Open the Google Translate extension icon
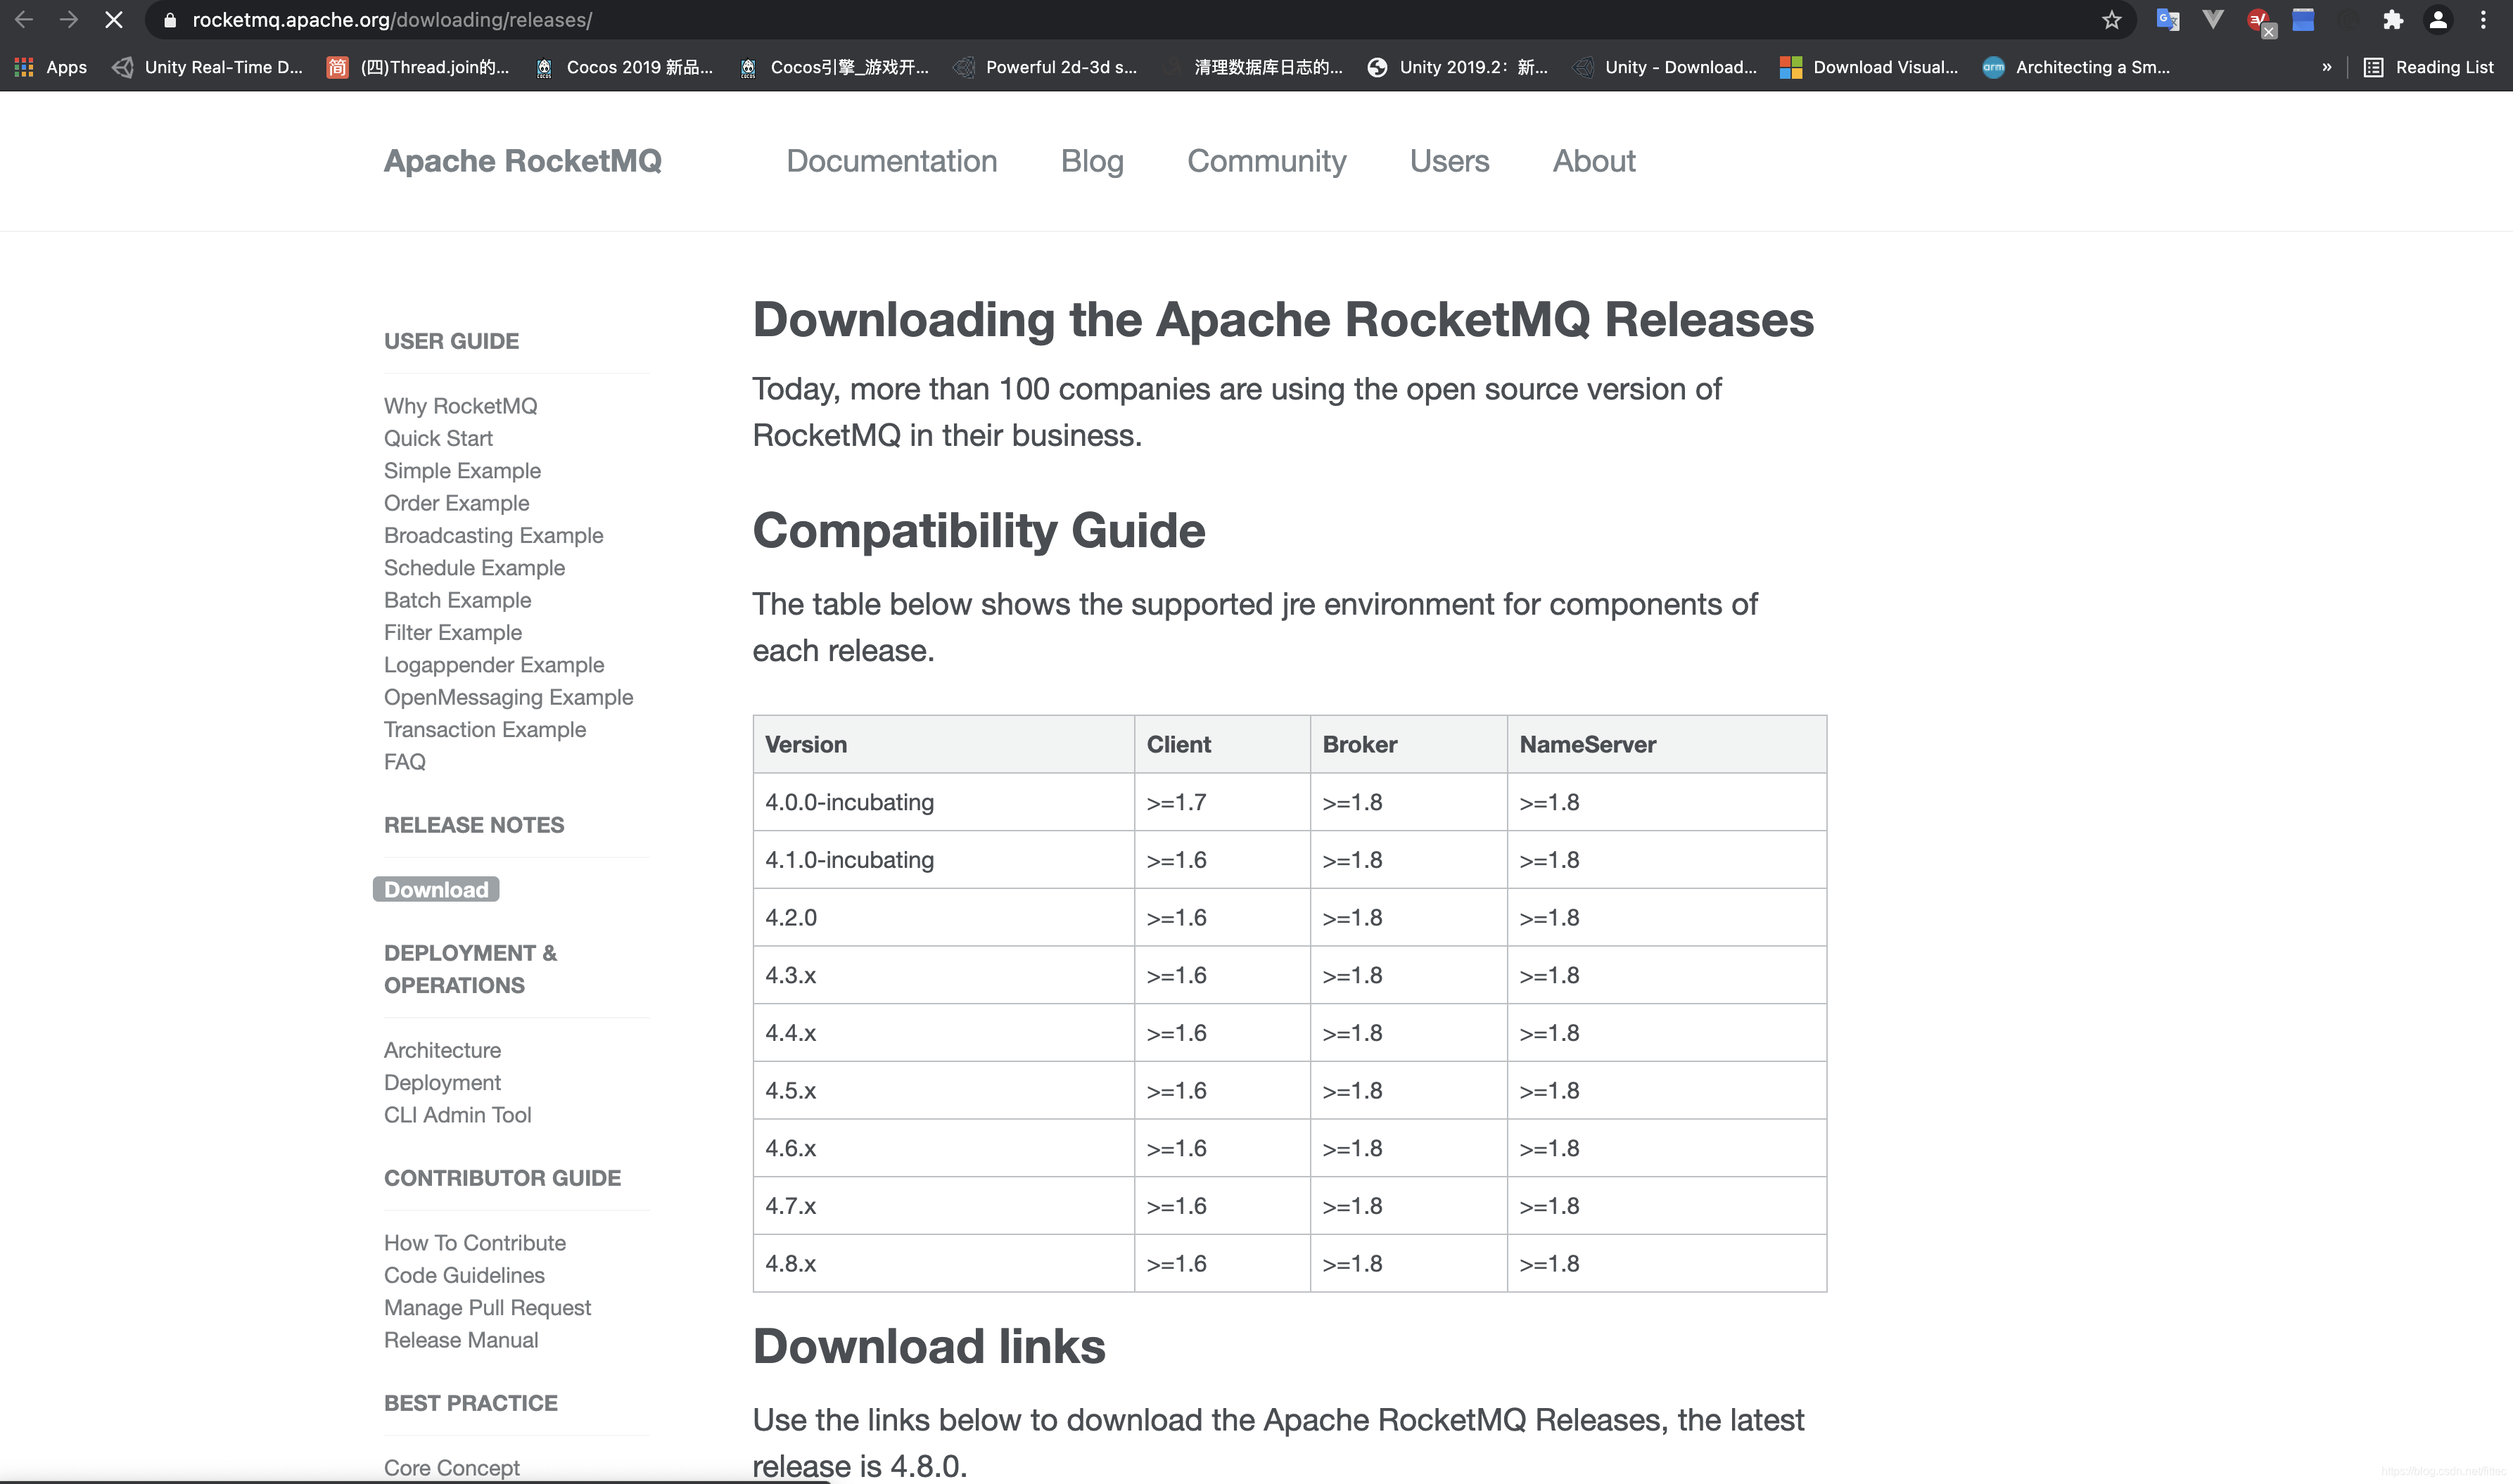 (x=2168, y=20)
